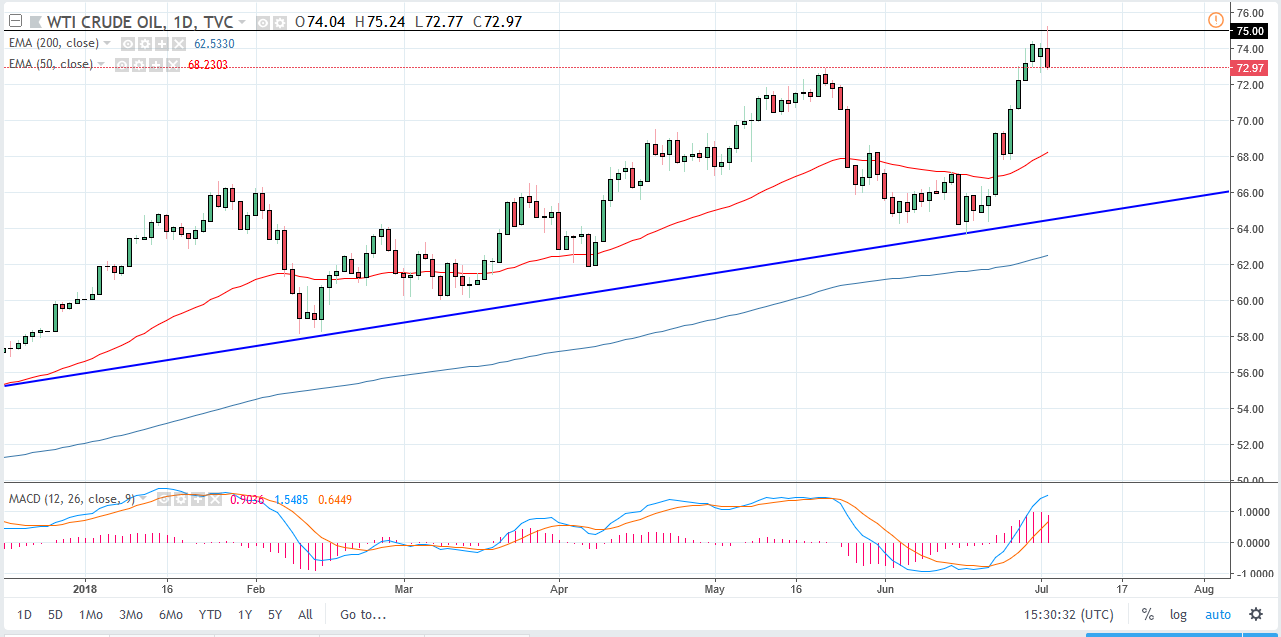
Task: Remove EMA (200, close) with its X icon
Action: 179,43
